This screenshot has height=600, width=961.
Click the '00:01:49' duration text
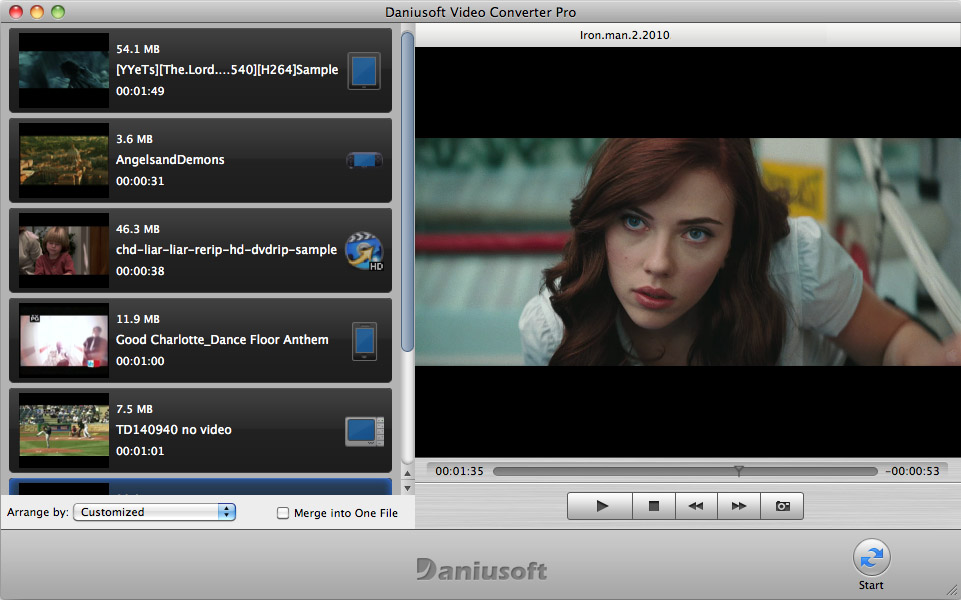(x=140, y=91)
